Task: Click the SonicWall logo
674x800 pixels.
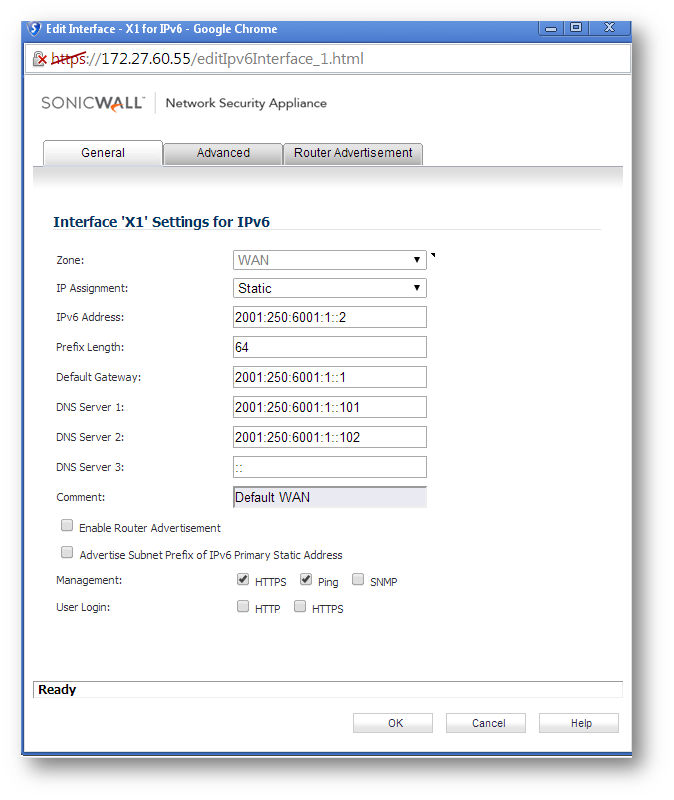Action: (x=93, y=103)
